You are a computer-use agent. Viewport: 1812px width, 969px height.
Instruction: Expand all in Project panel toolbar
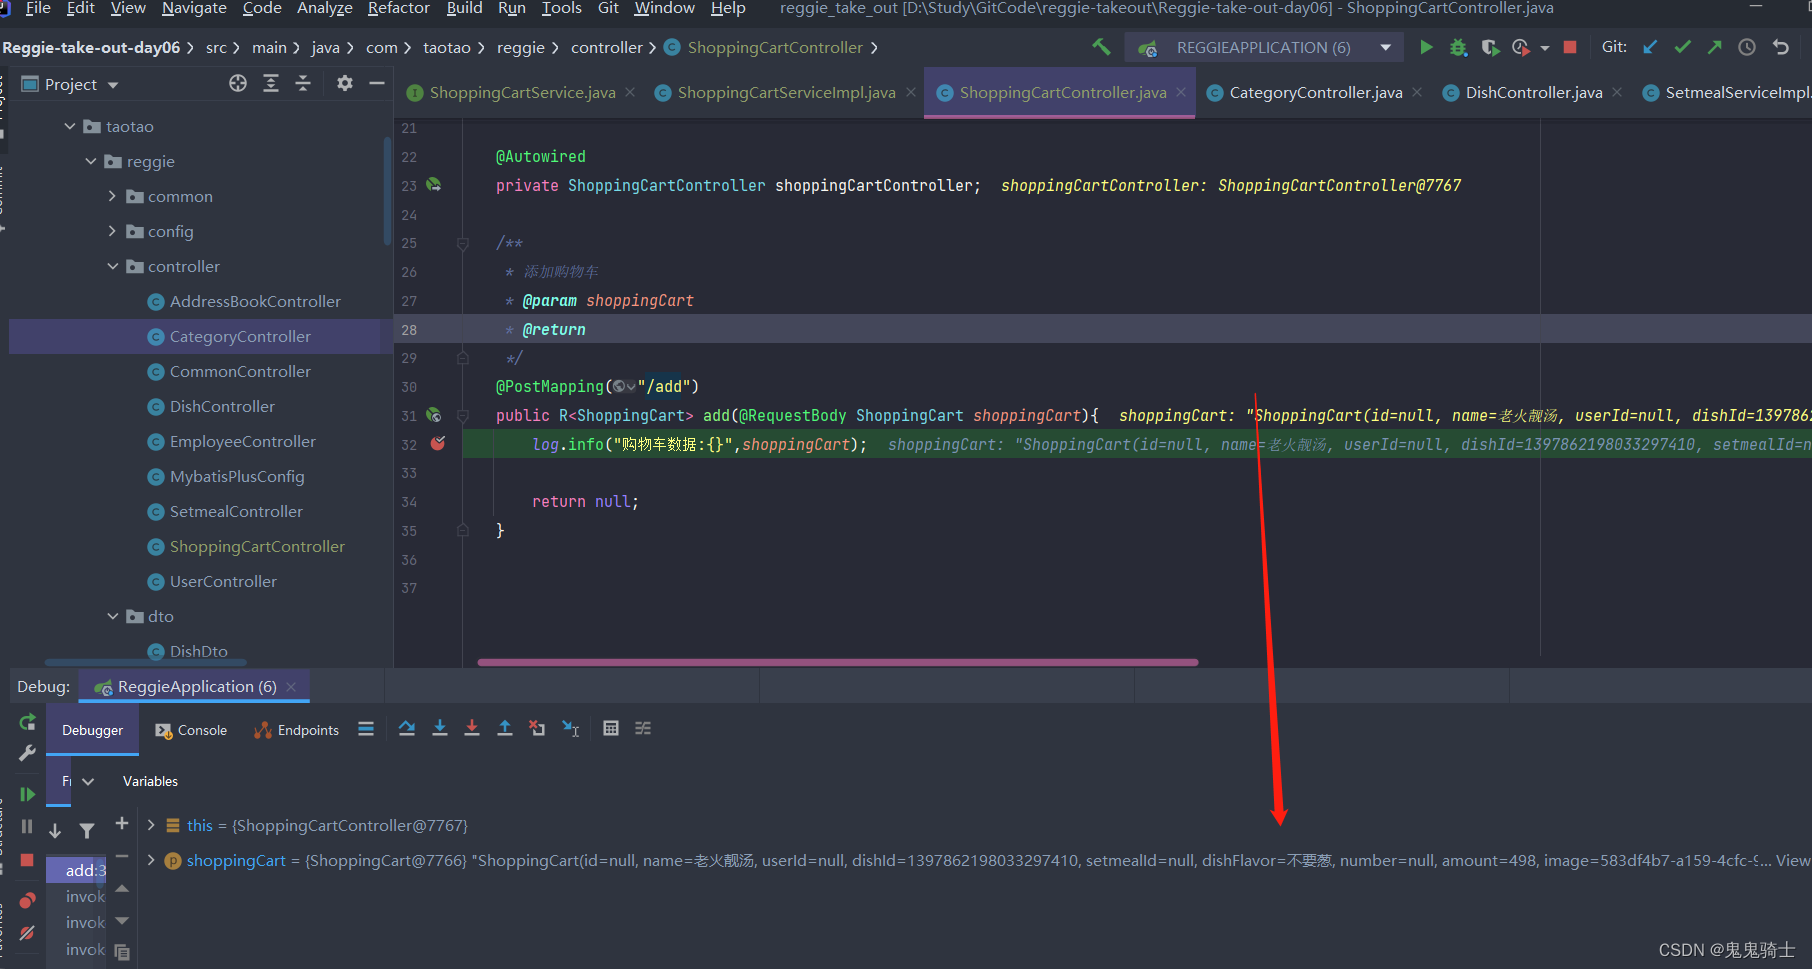tap(271, 84)
